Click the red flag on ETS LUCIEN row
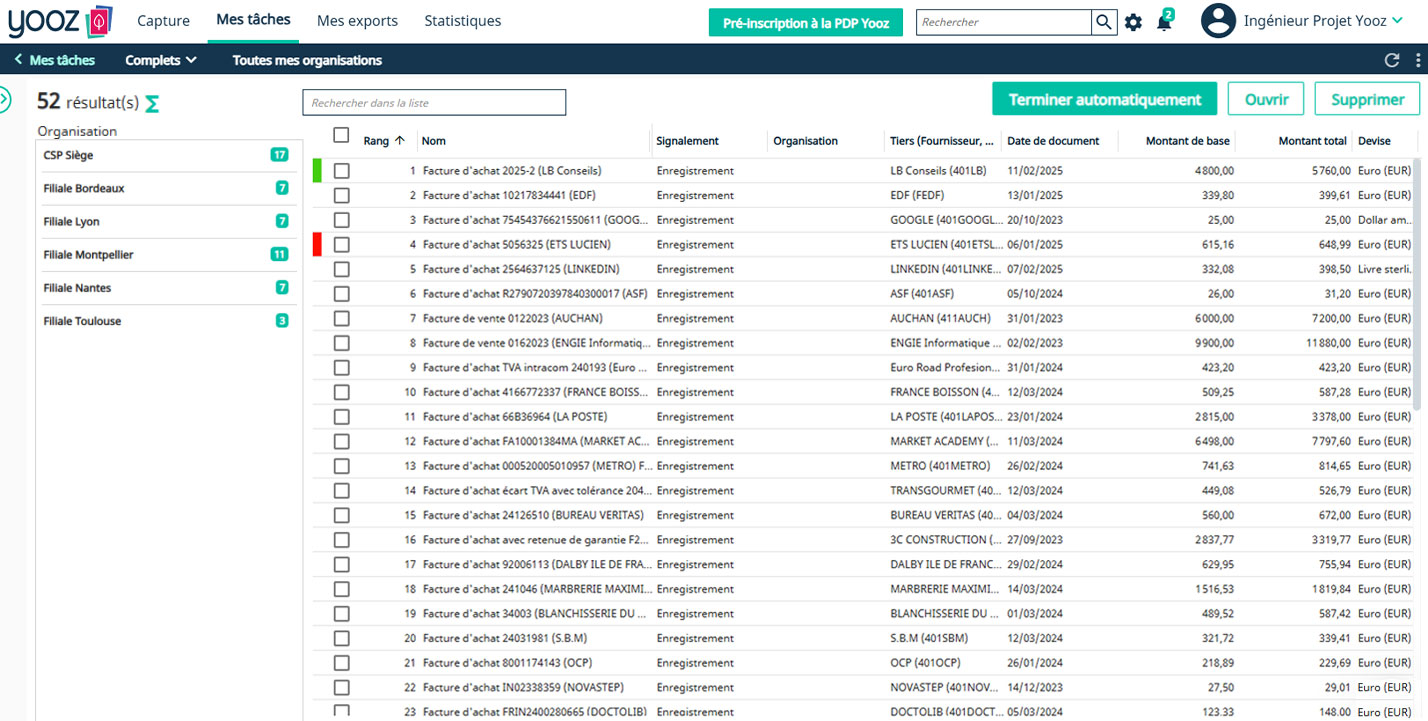This screenshot has width=1428, height=721. tap(317, 244)
